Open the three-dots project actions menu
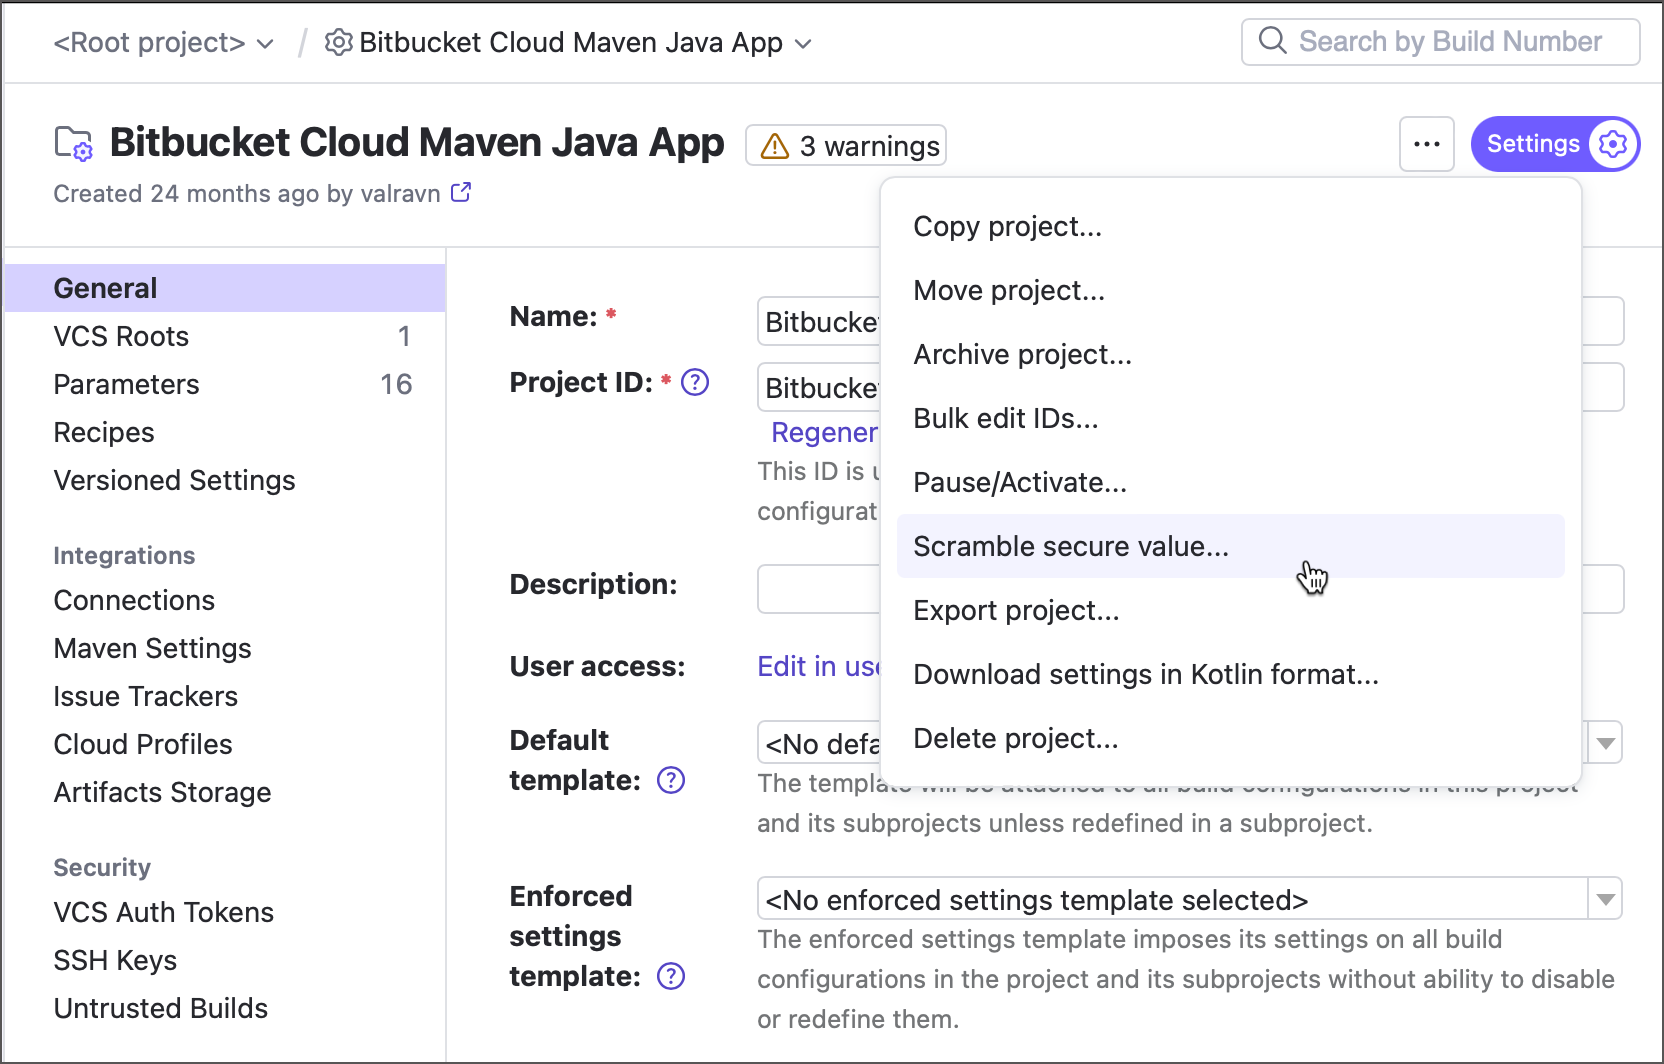1664x1064 pixels. (x=1426, y=144)
